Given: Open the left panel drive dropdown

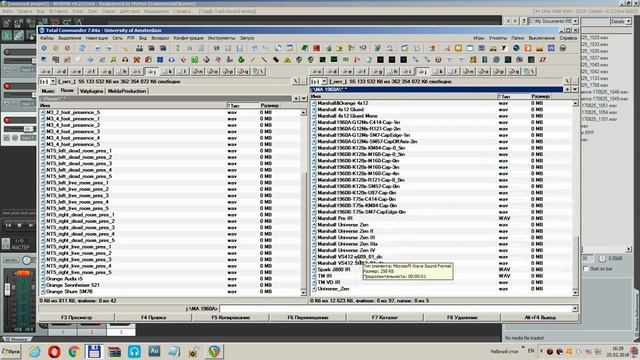Looking at the screenshot, I should [53, 82].
